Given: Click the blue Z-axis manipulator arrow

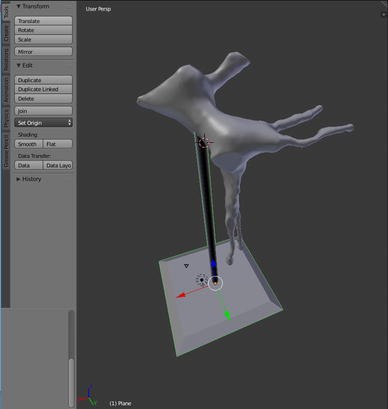Looking at the screenshot, I should click(214, 264).
